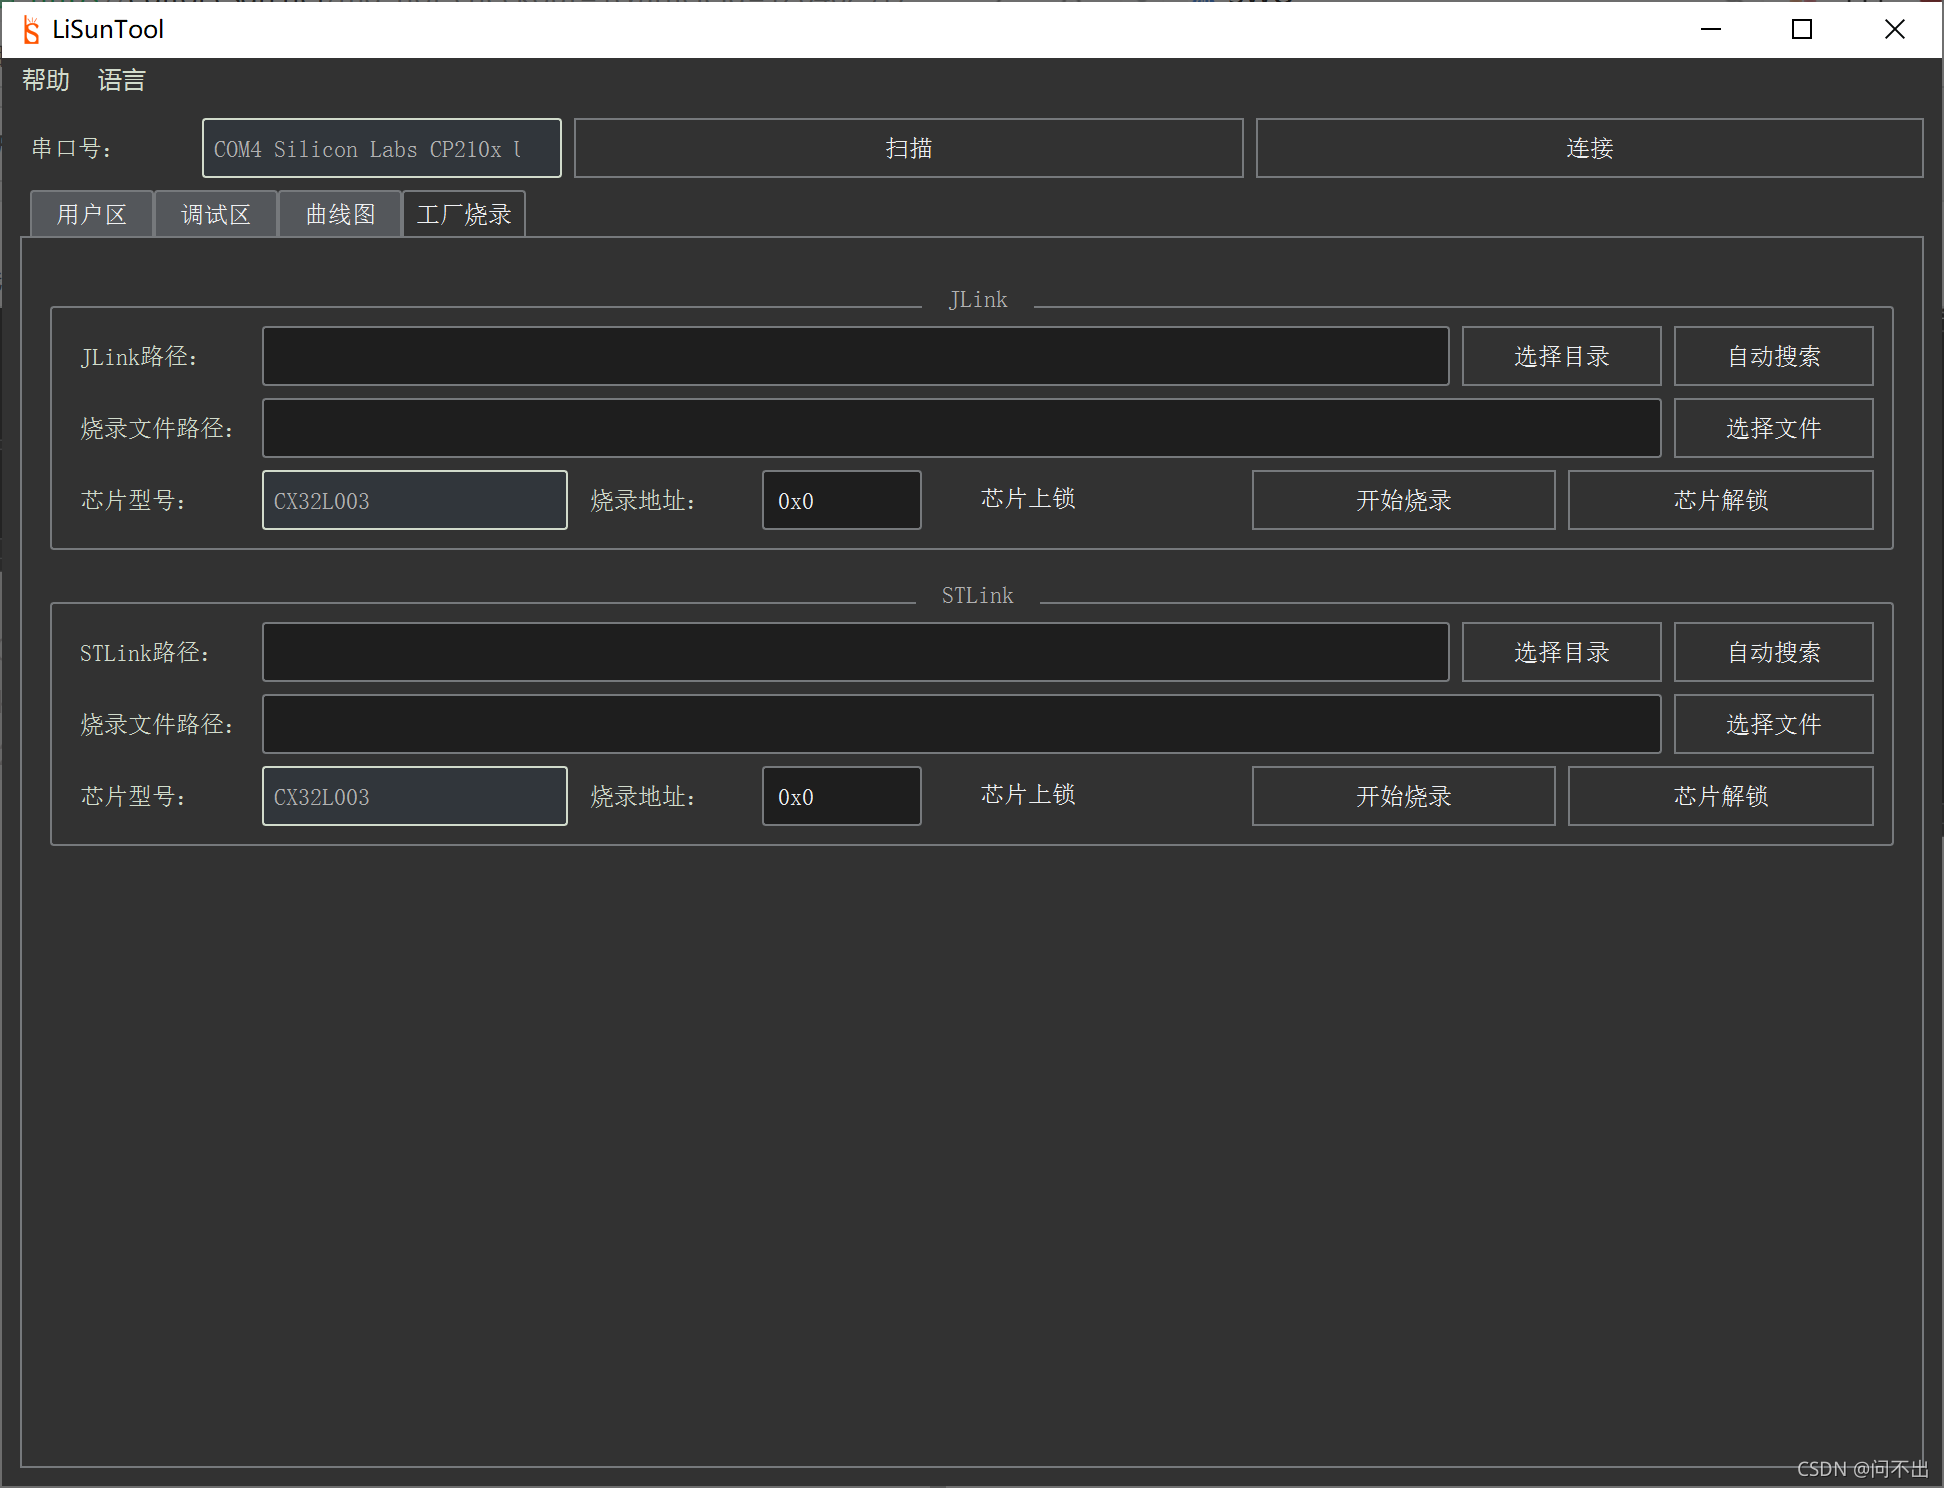The height and width of the screenshot is (1488, 1944).
Task: Click the STLink 烧录地址 0x0 field
Action: 841,796
